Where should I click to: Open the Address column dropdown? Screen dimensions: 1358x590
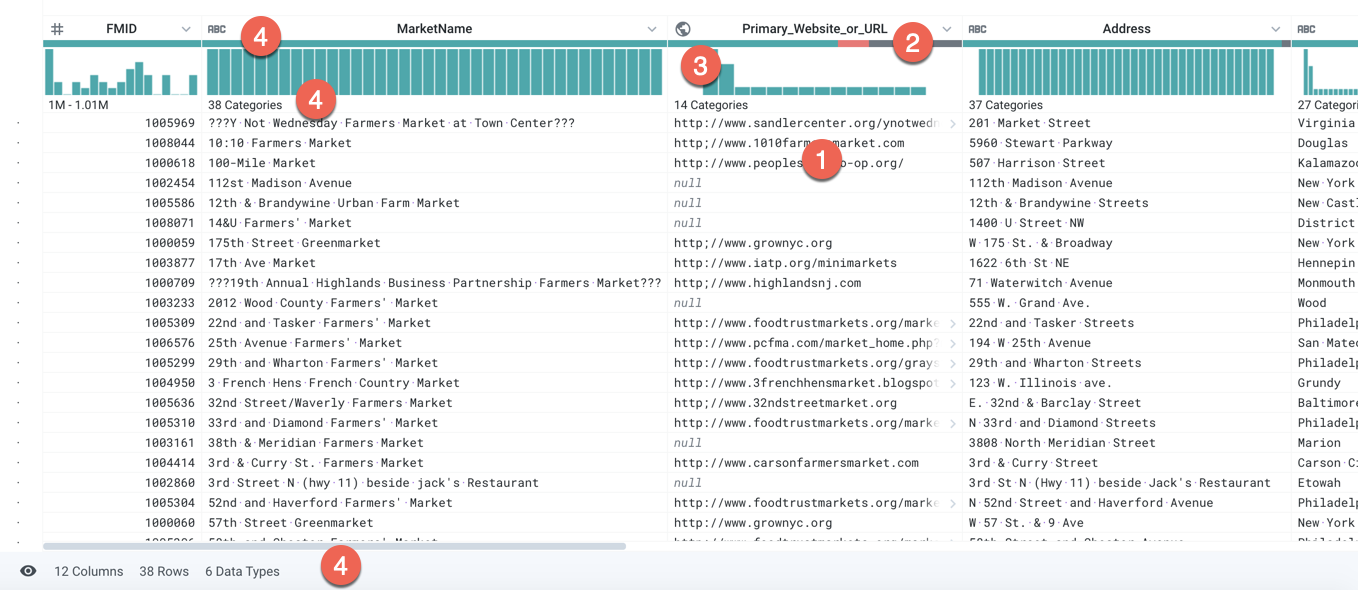[x=1277, y=28]
